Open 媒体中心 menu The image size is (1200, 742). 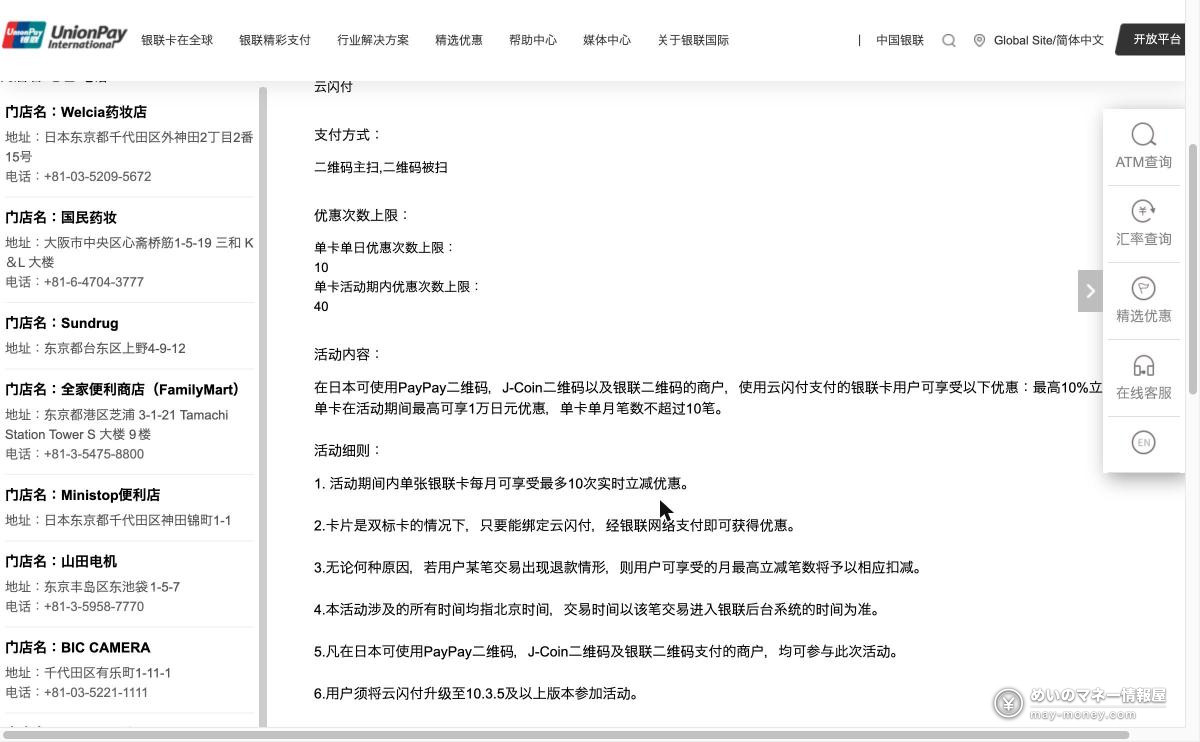(607, 40)
